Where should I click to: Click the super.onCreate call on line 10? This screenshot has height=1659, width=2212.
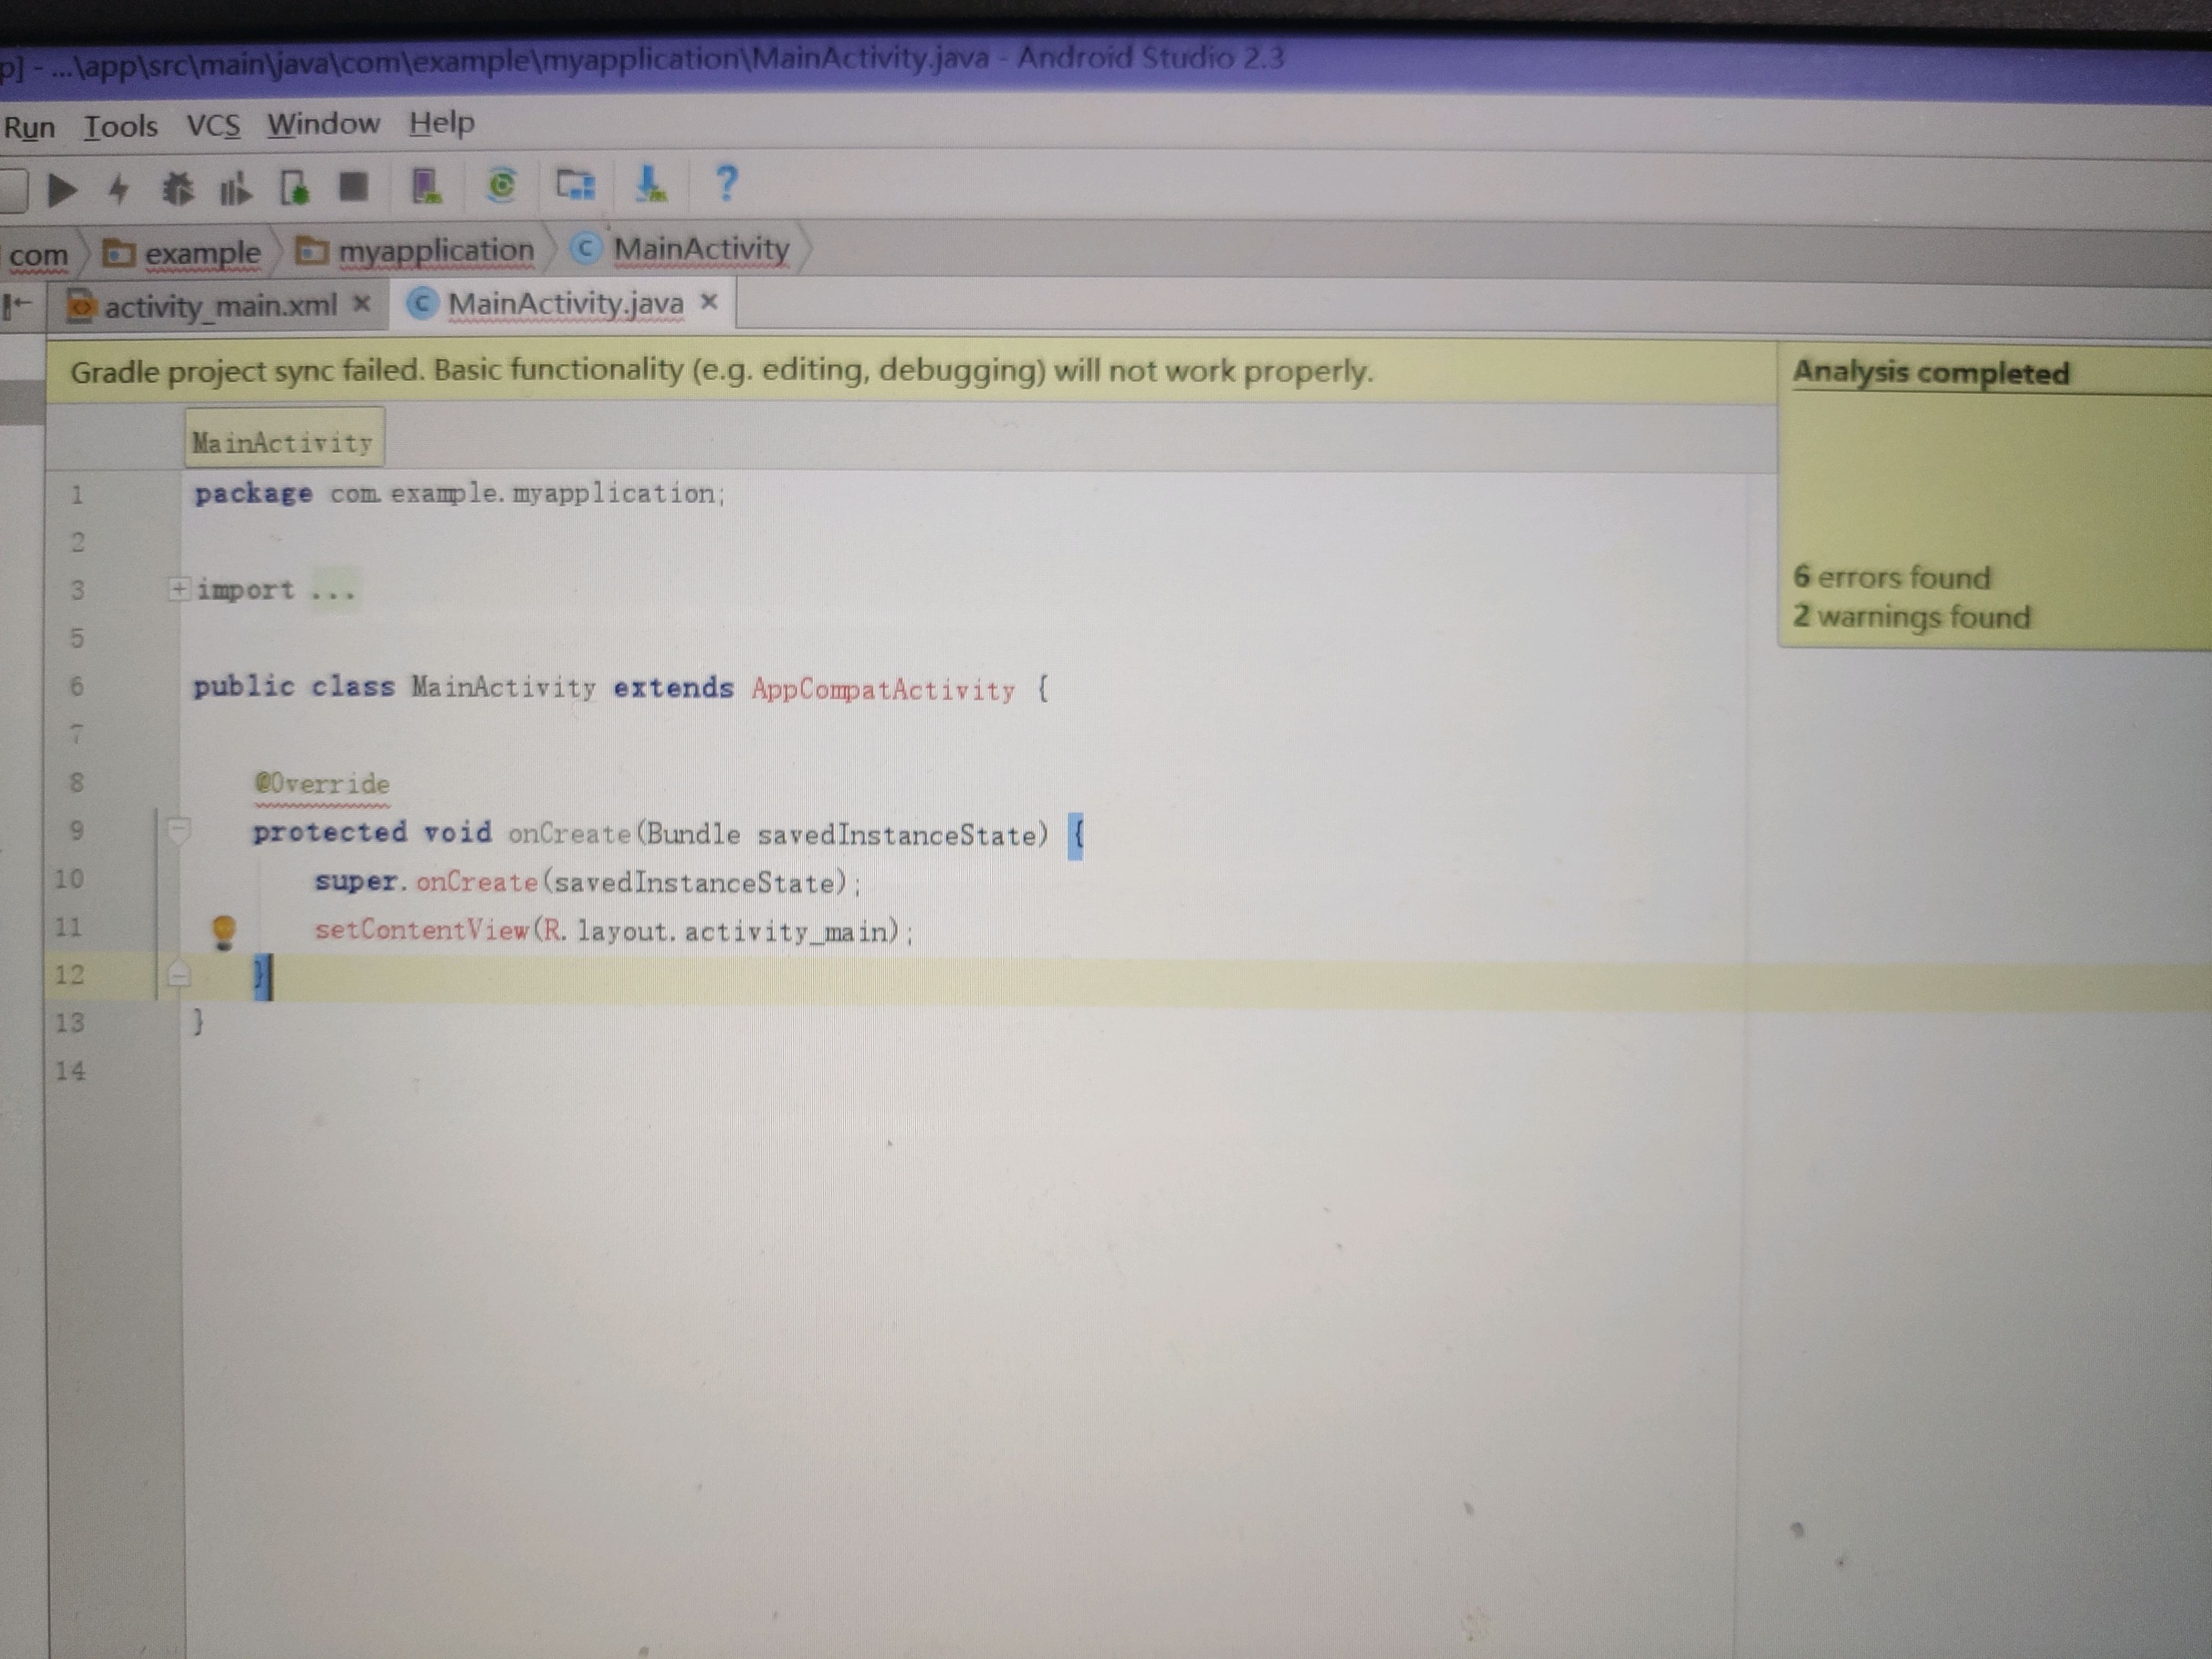click(x=587, y=882)
